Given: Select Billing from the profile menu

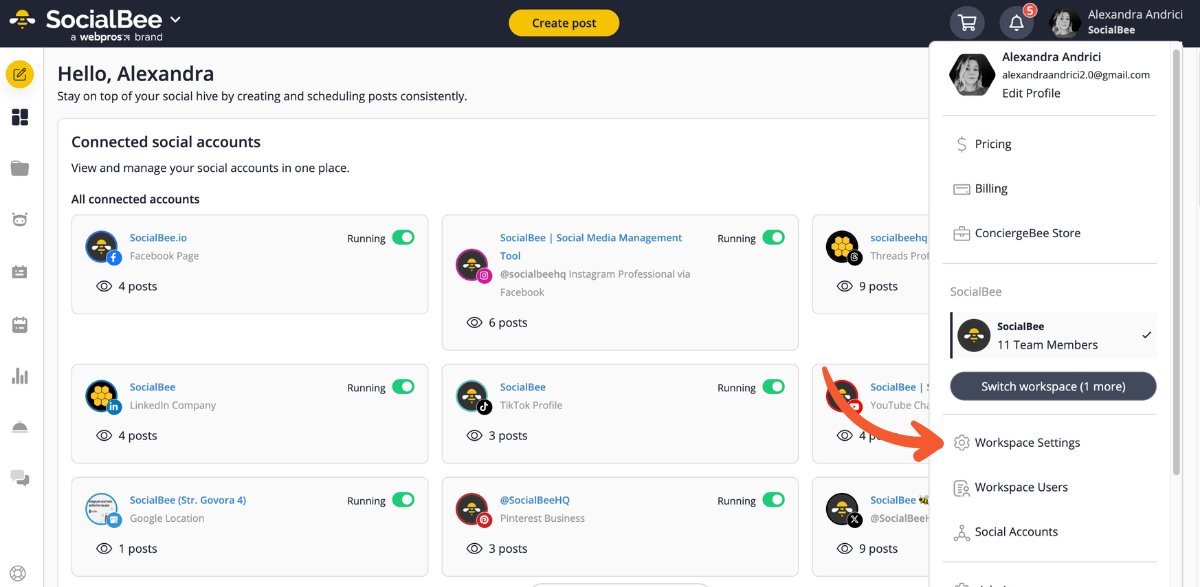Looking at the screenshot, I should (991, 189).
